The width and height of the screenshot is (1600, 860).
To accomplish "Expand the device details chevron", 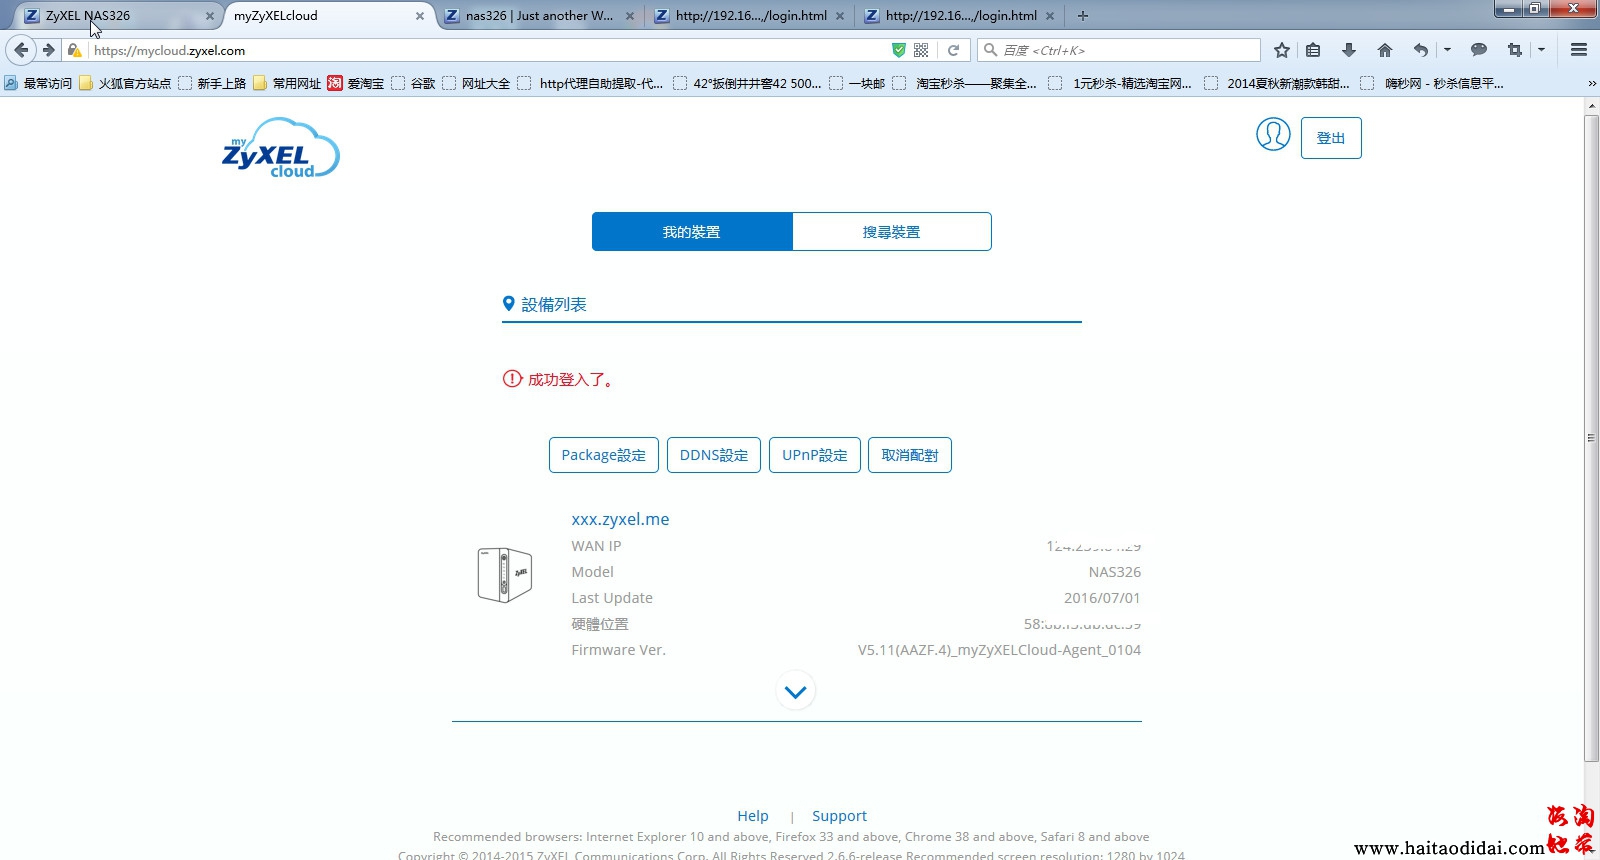I will pos(796,691).
